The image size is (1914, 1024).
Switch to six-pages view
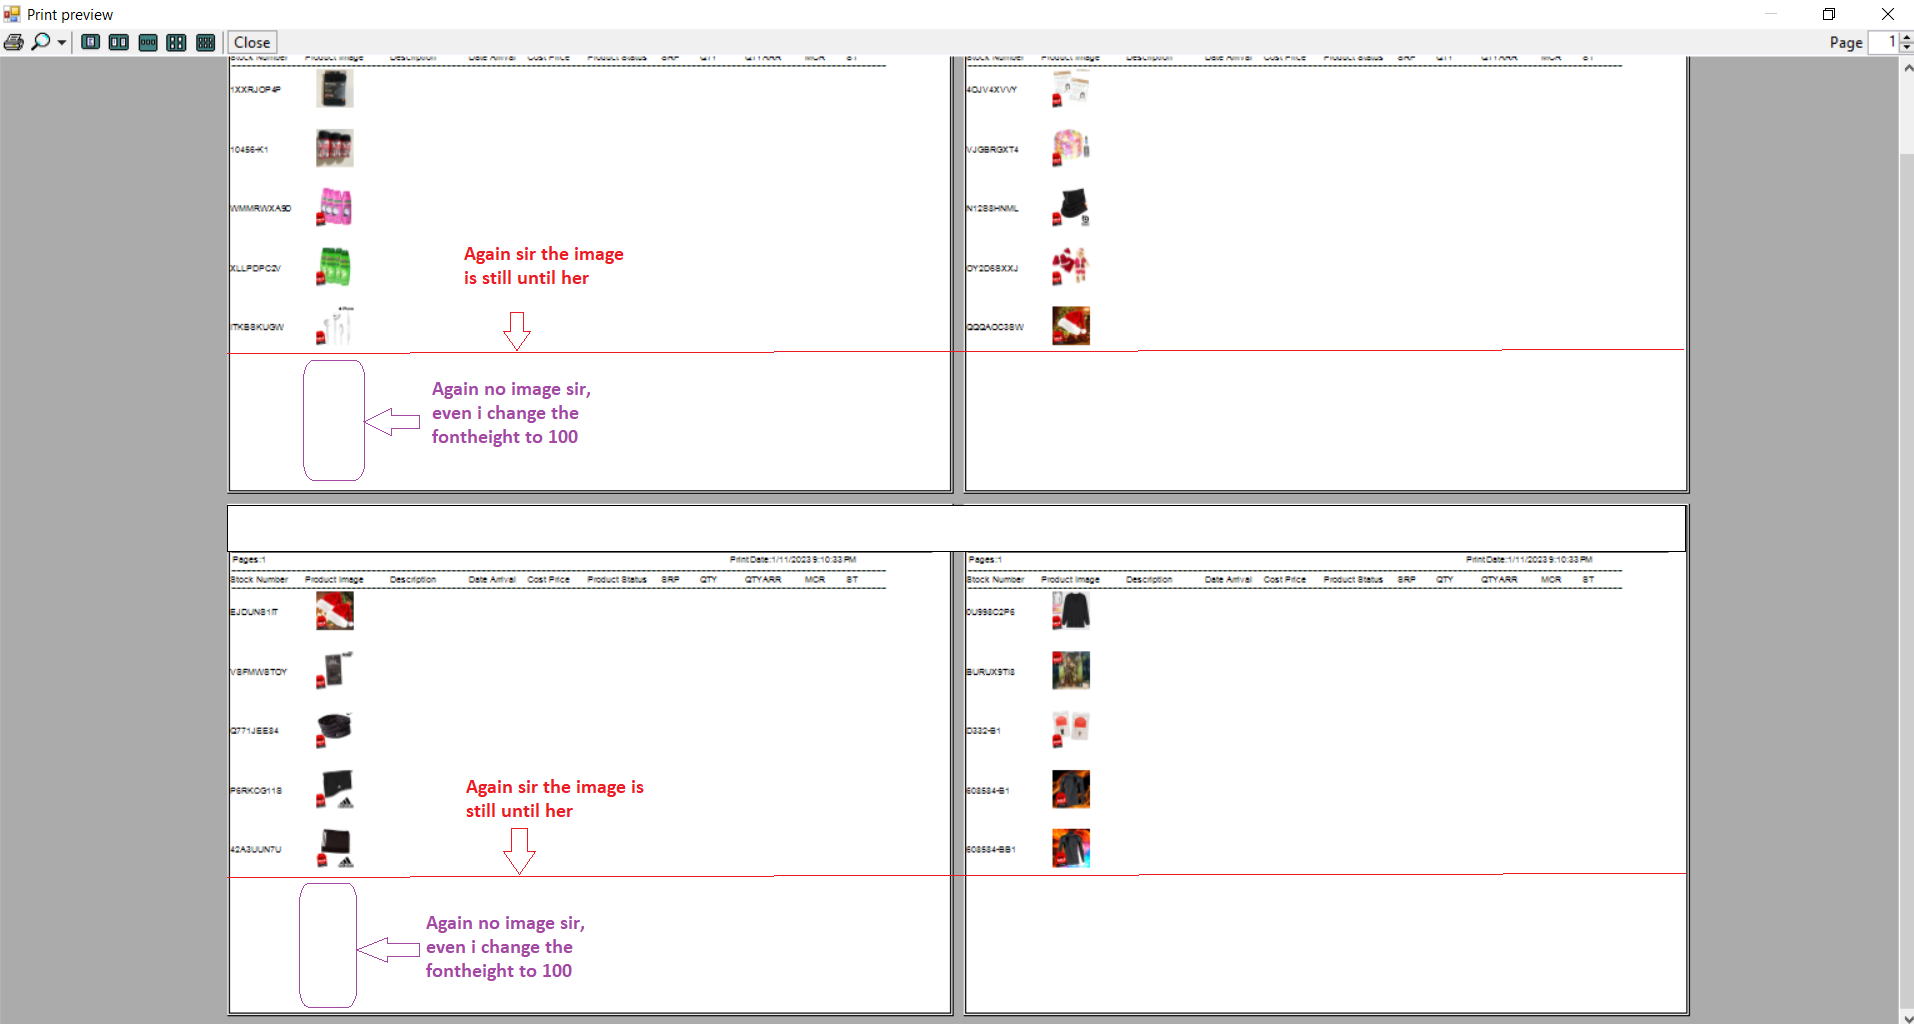coord(206,42)
